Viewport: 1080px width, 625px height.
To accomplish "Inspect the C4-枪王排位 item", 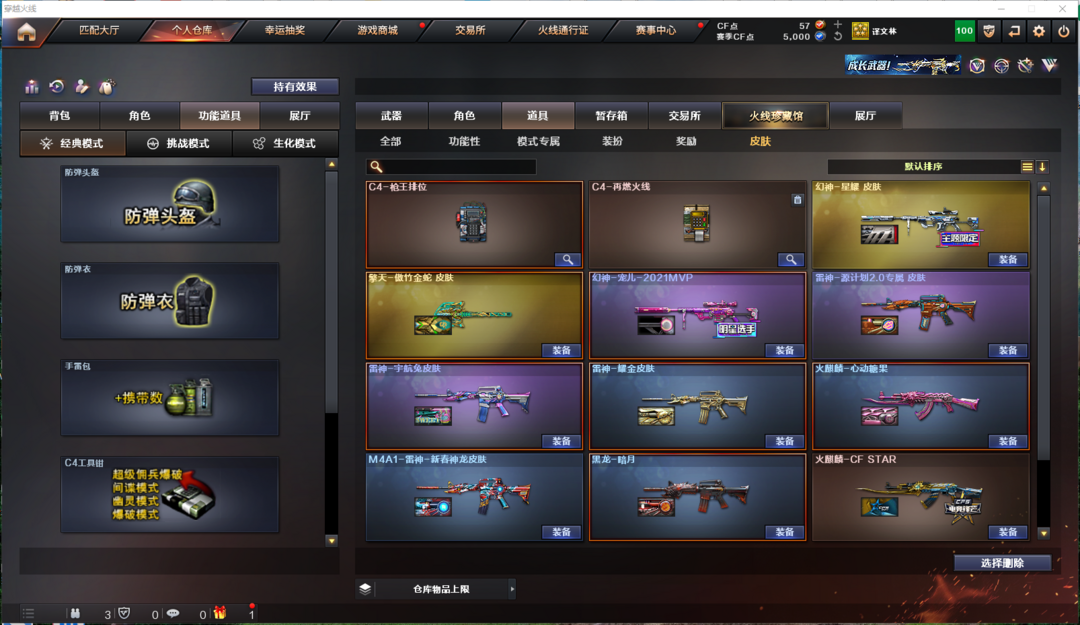I will (x=568, y=260).
